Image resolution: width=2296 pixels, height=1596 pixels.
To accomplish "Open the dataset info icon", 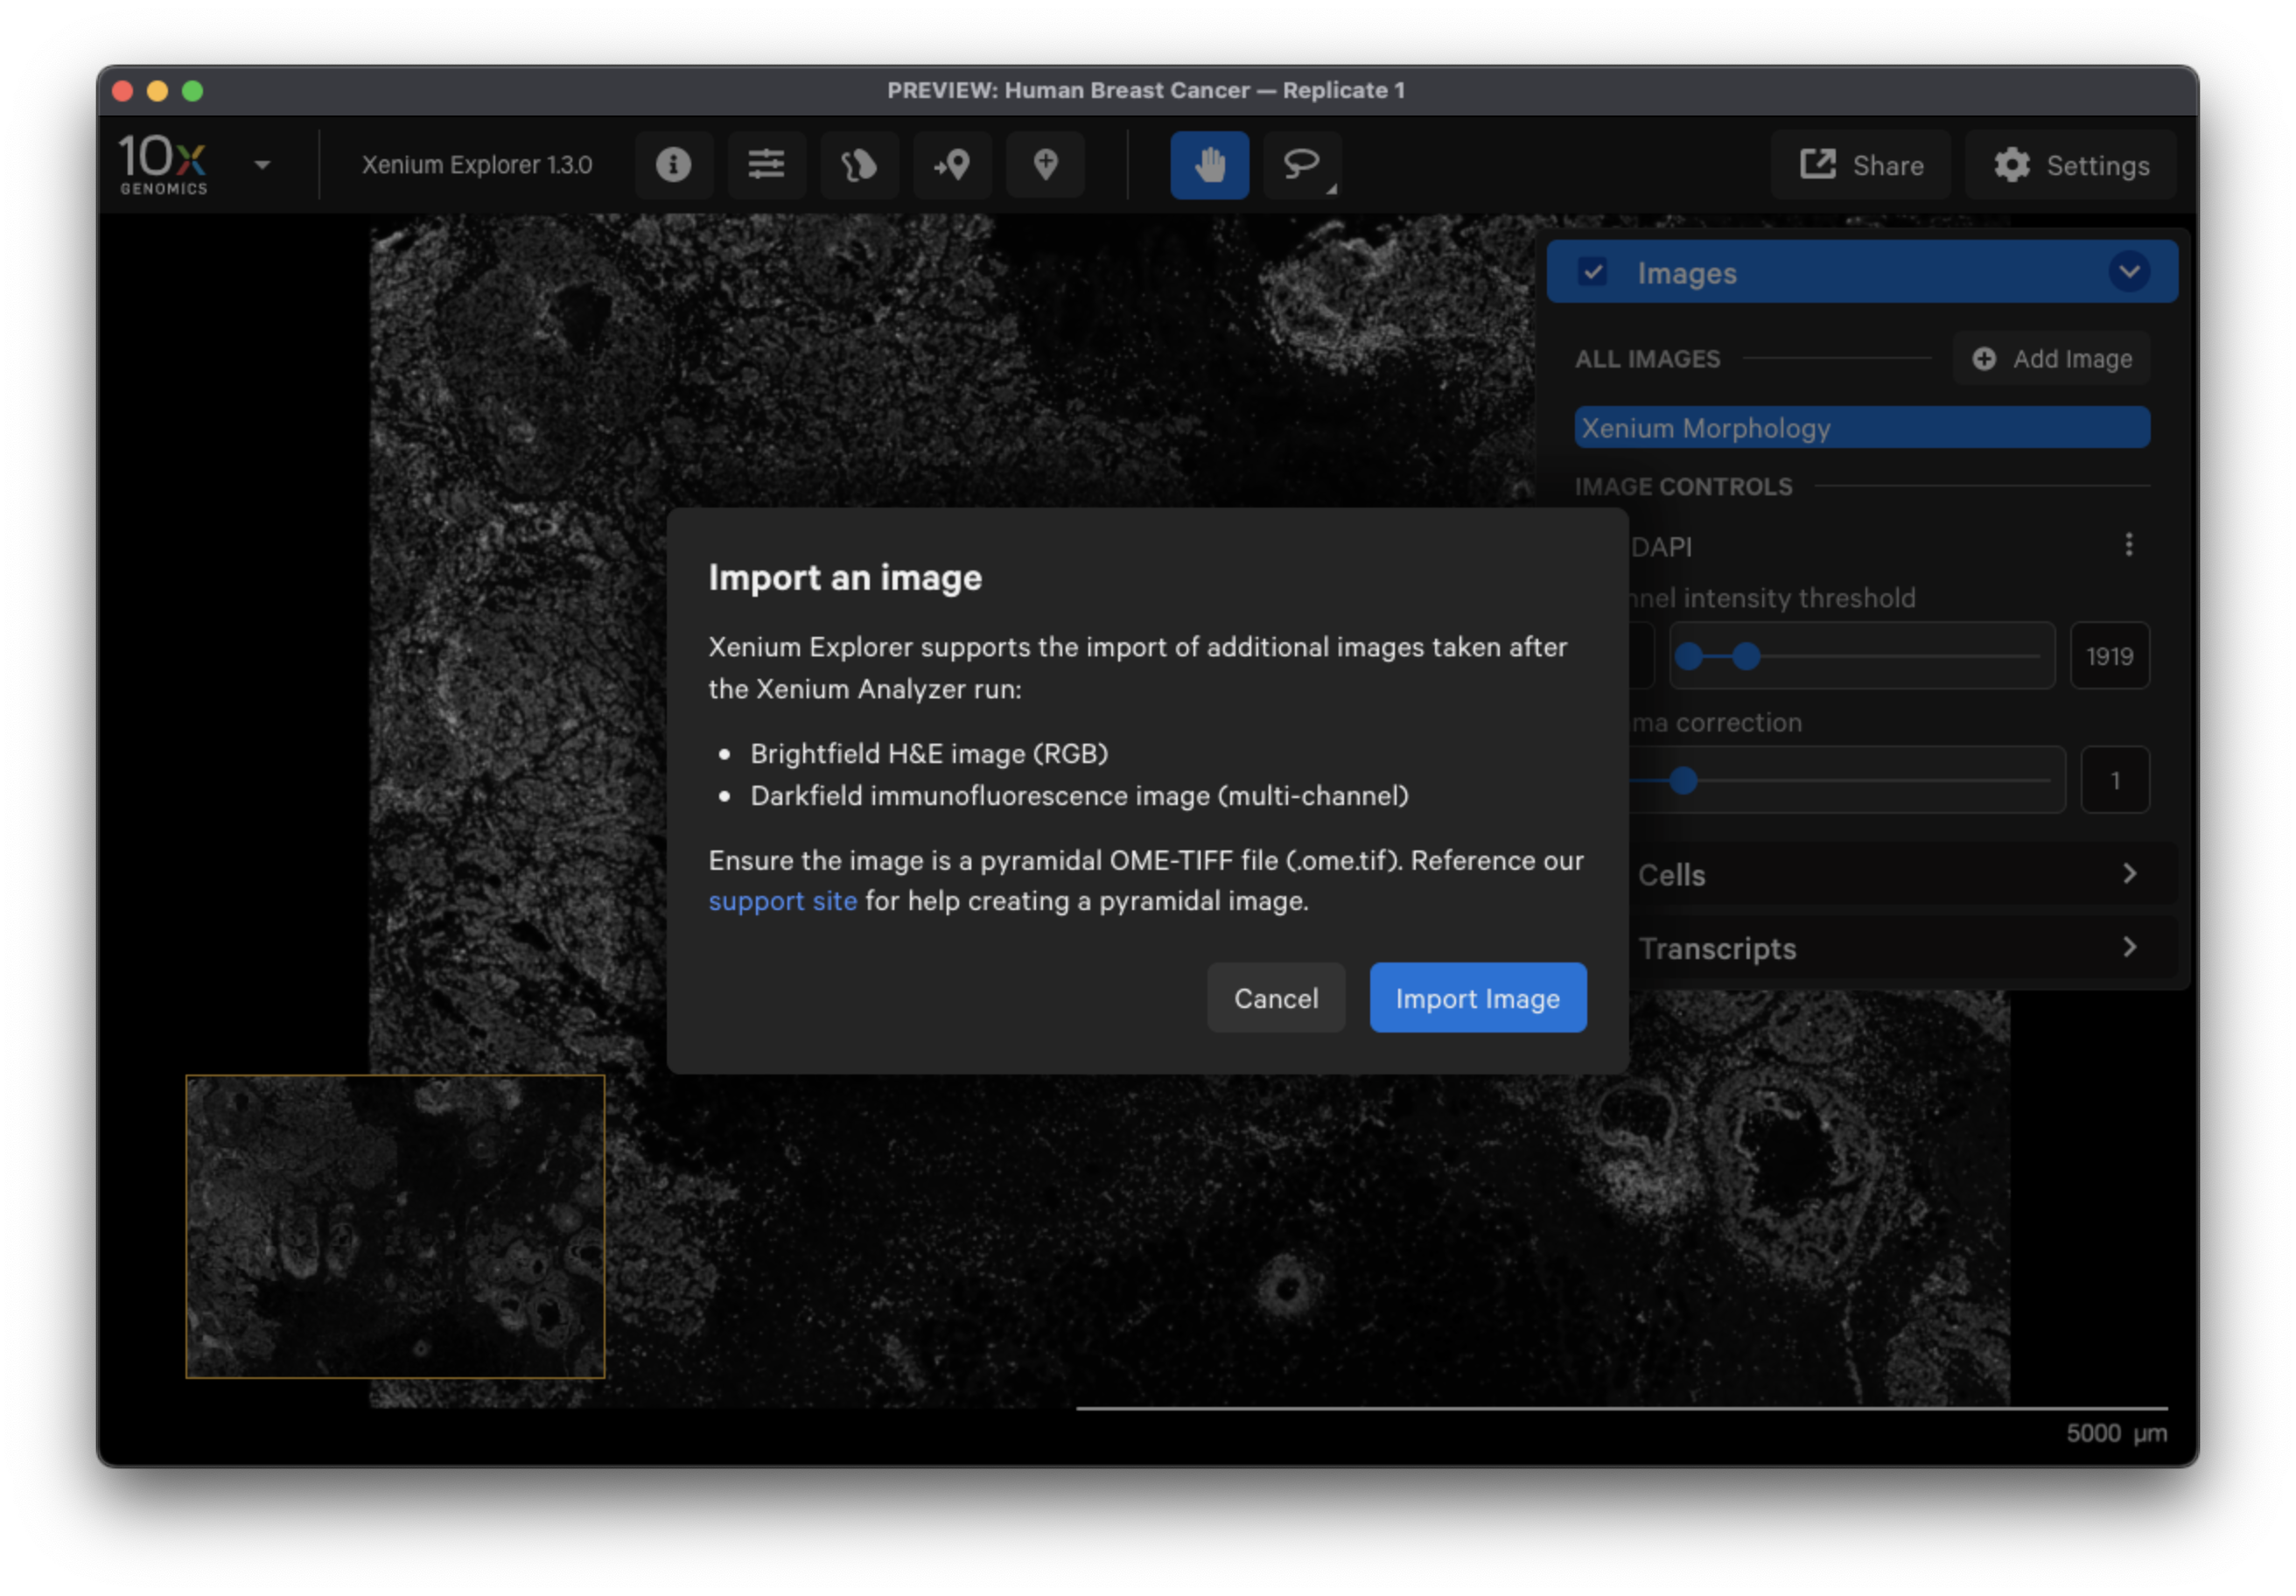I will pyautogui.click(x=673, y=164).
